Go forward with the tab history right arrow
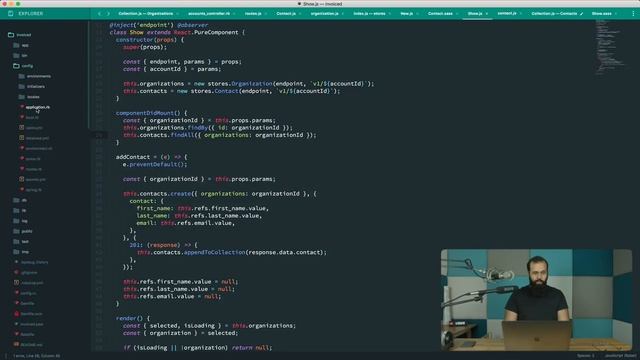The width and height of the screenshot is (640, 360). pyautogui.click(x=108, y=13)
